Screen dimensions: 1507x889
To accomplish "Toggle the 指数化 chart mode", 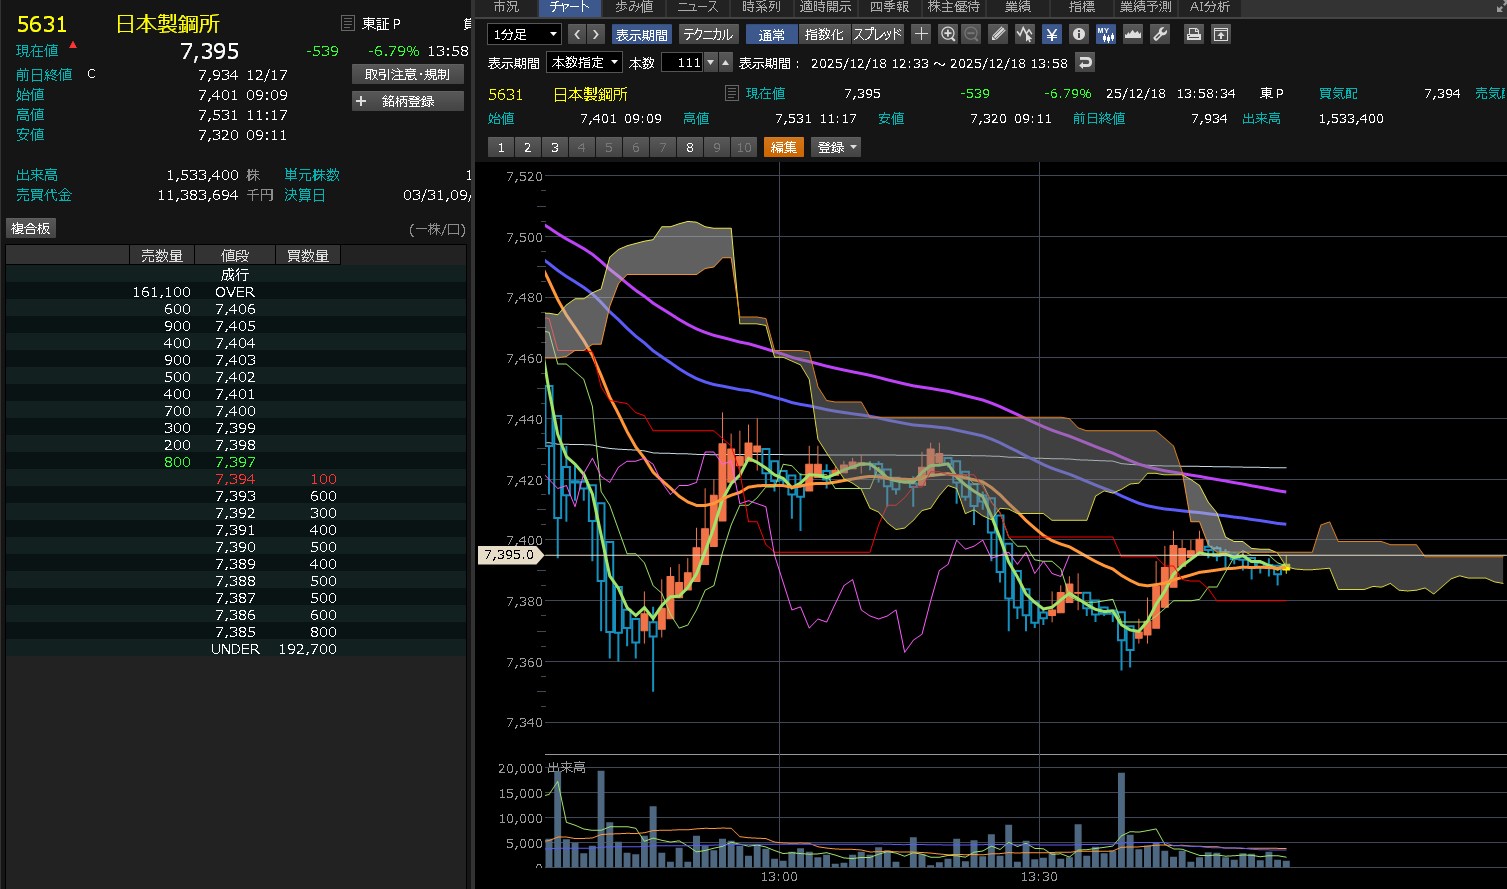I will tap(824, 34).
